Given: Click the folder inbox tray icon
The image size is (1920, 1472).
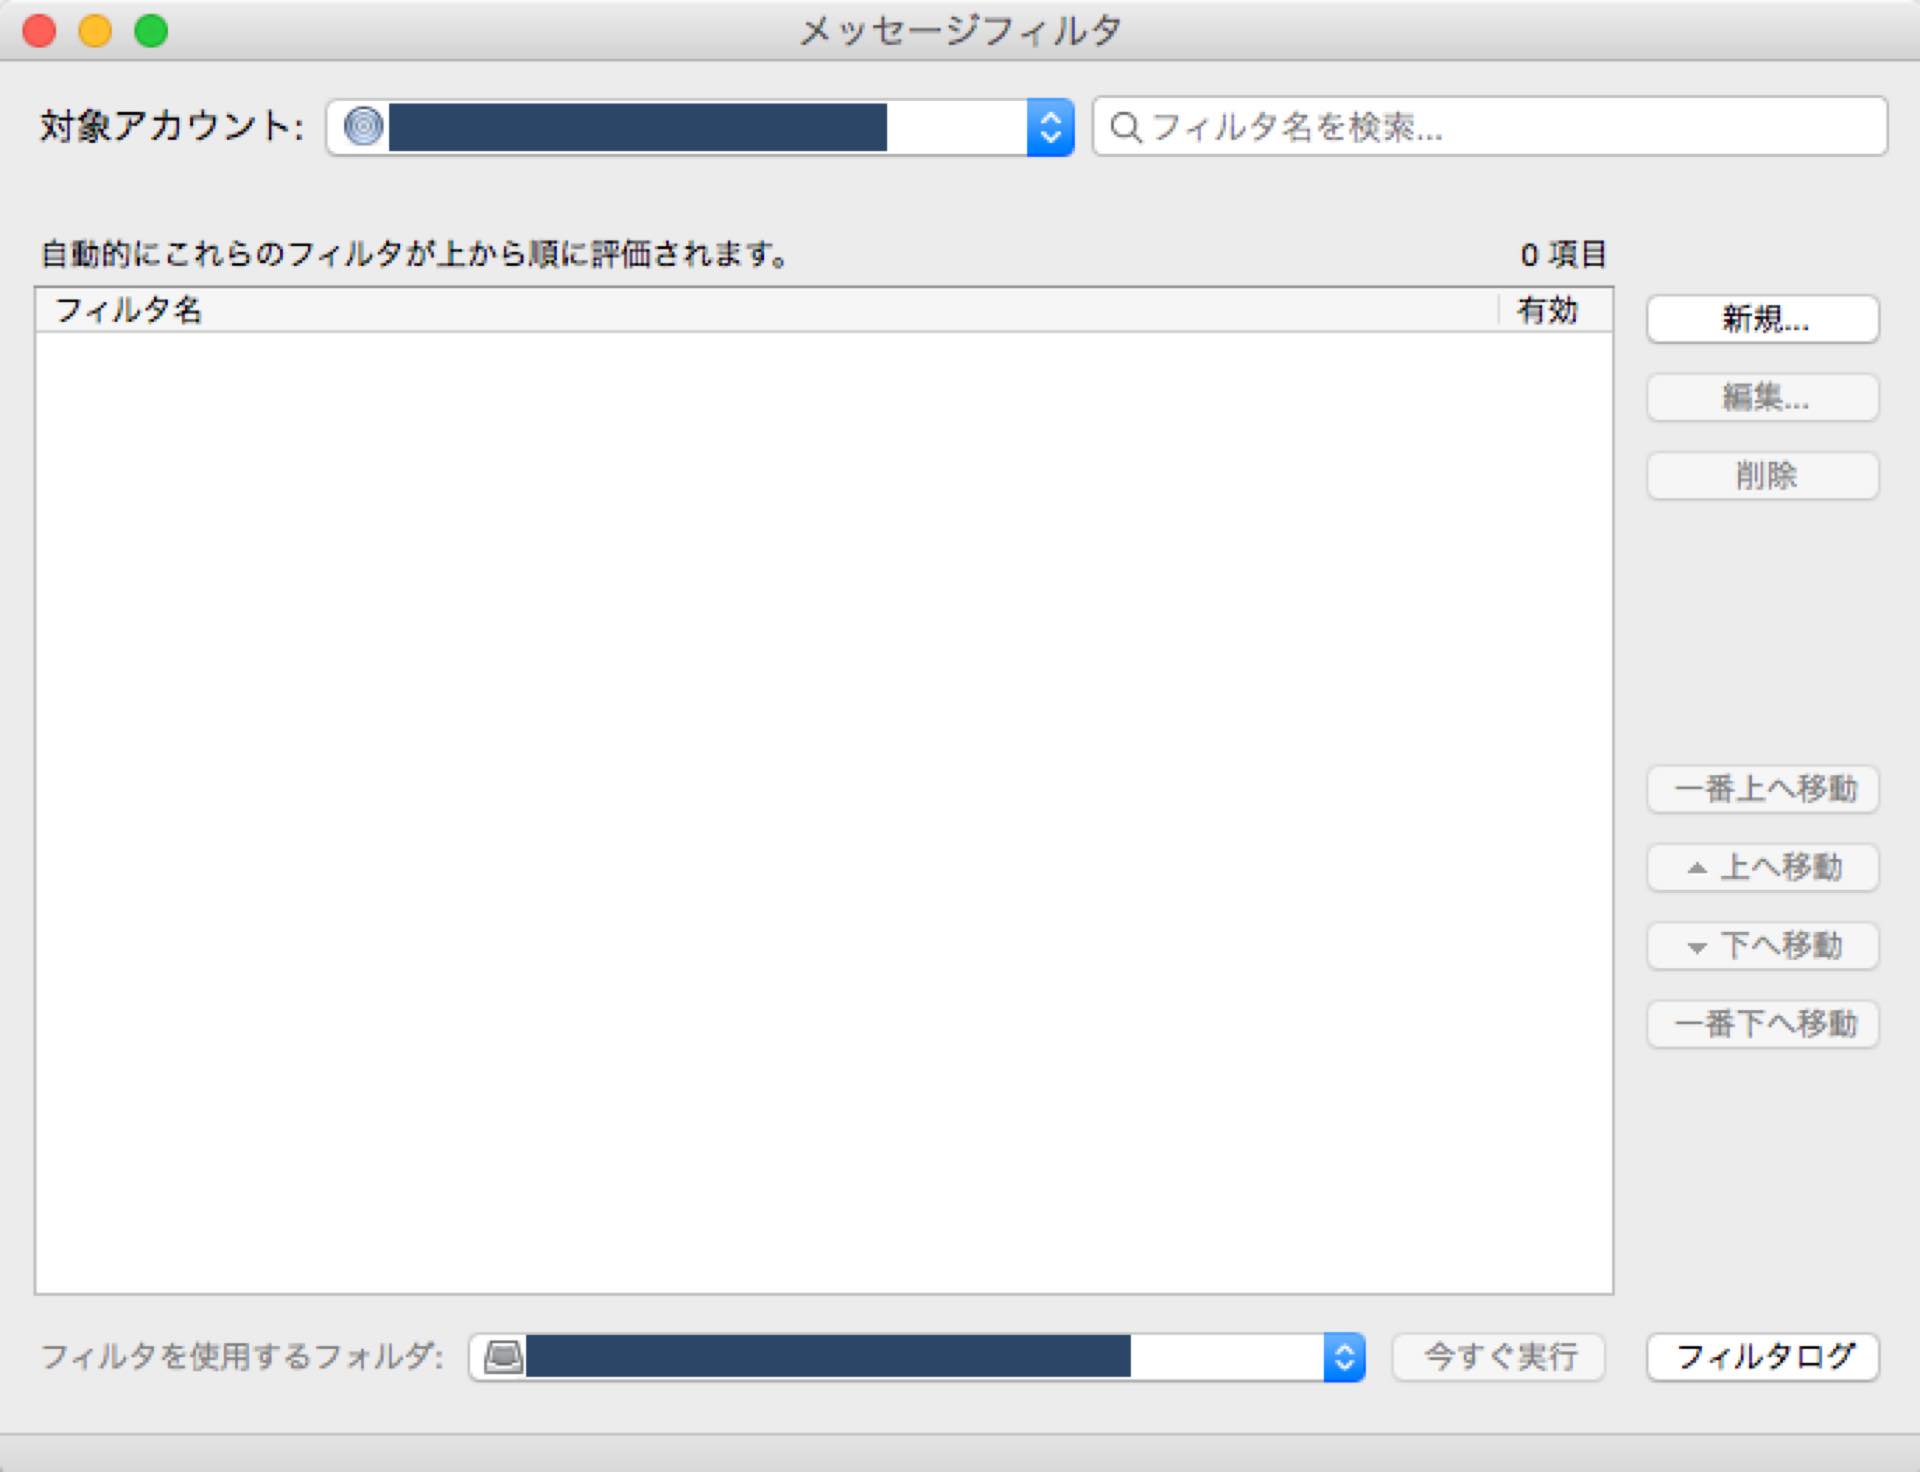Looking at the screenshot, I should point(503,1357).
